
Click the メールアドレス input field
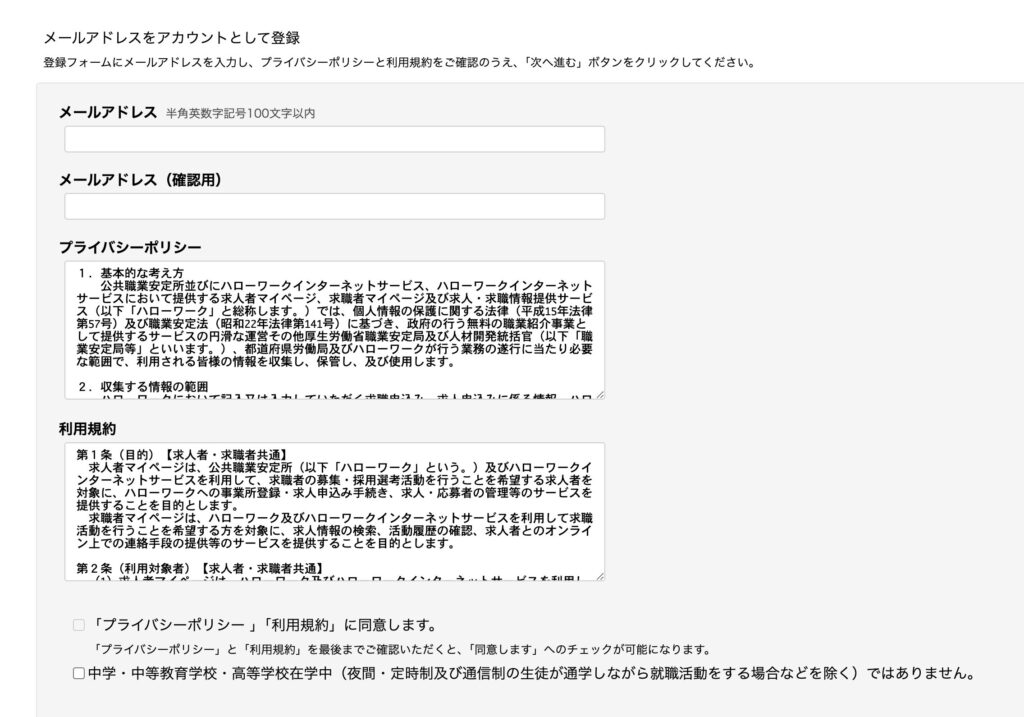[x=334, y=139]
